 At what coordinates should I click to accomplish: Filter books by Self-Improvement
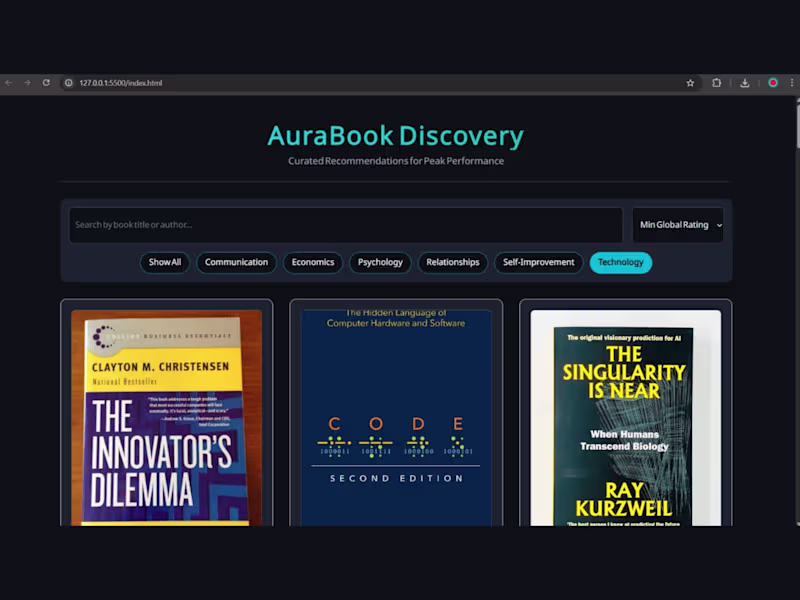(x=538, y=262)
